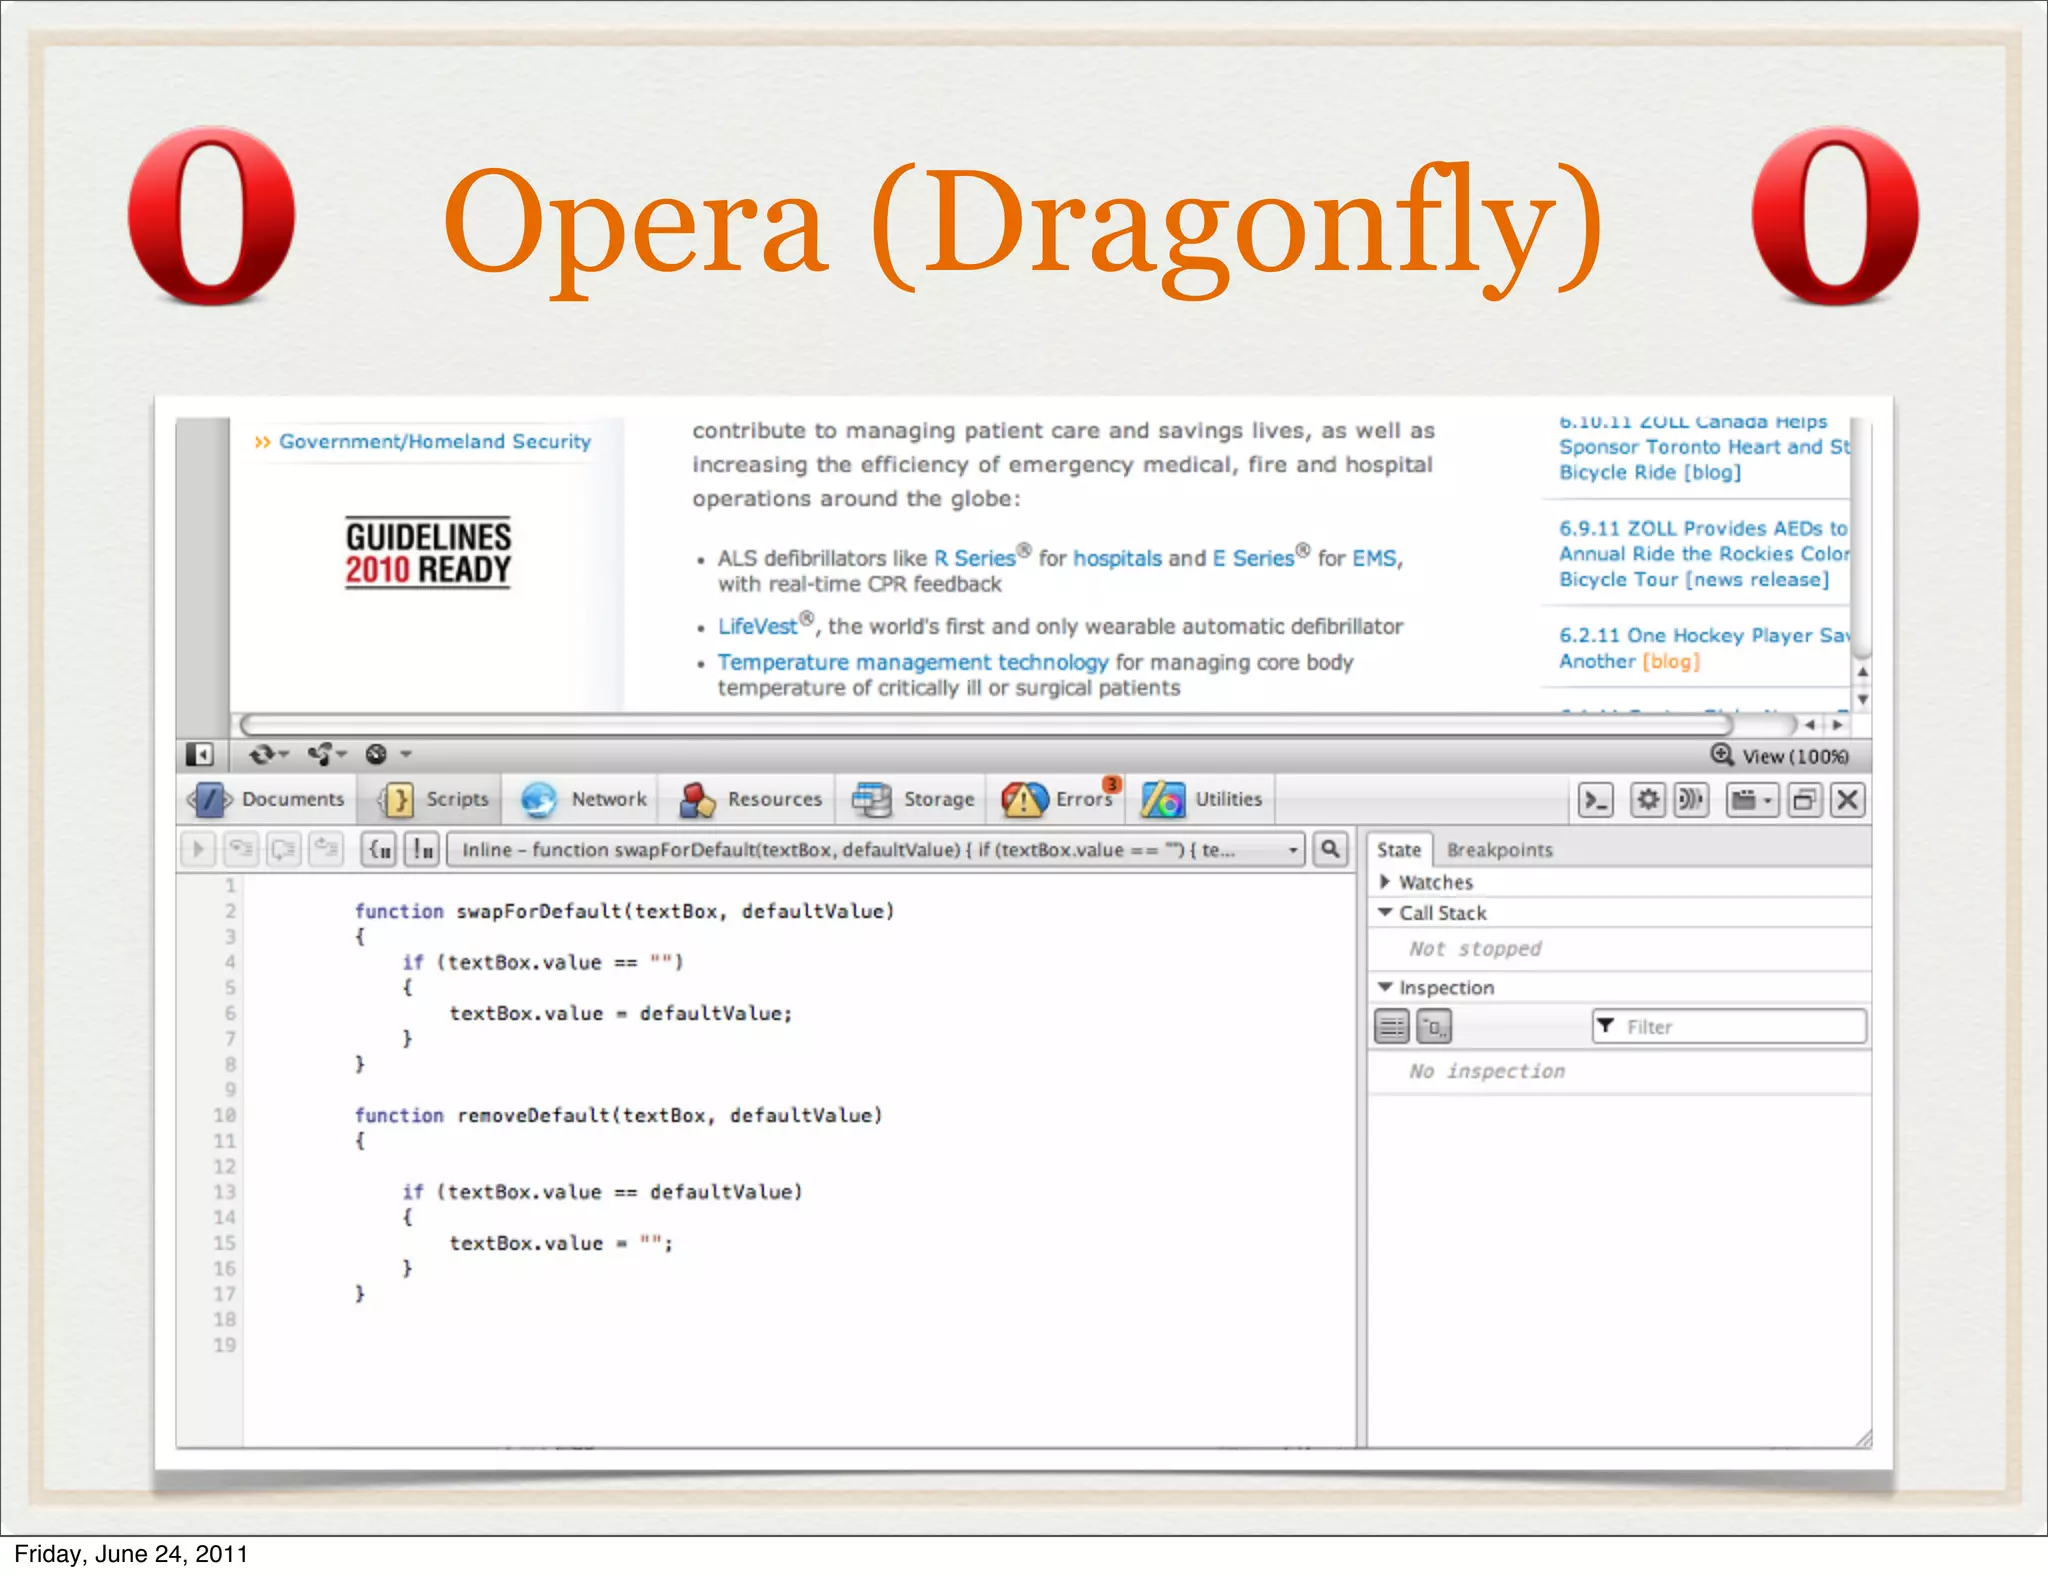Click the vertical scroll up arrow

coord(1862,672)
